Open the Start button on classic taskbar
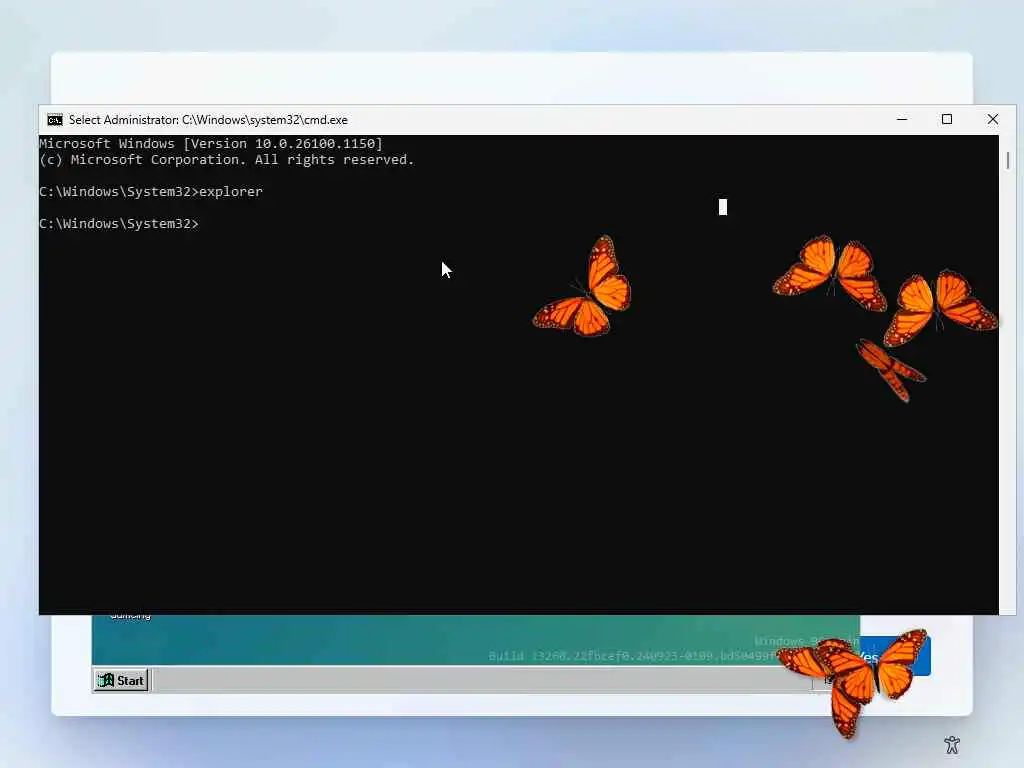The height and width of the screenshot is (768, 1024). point(121,680)
